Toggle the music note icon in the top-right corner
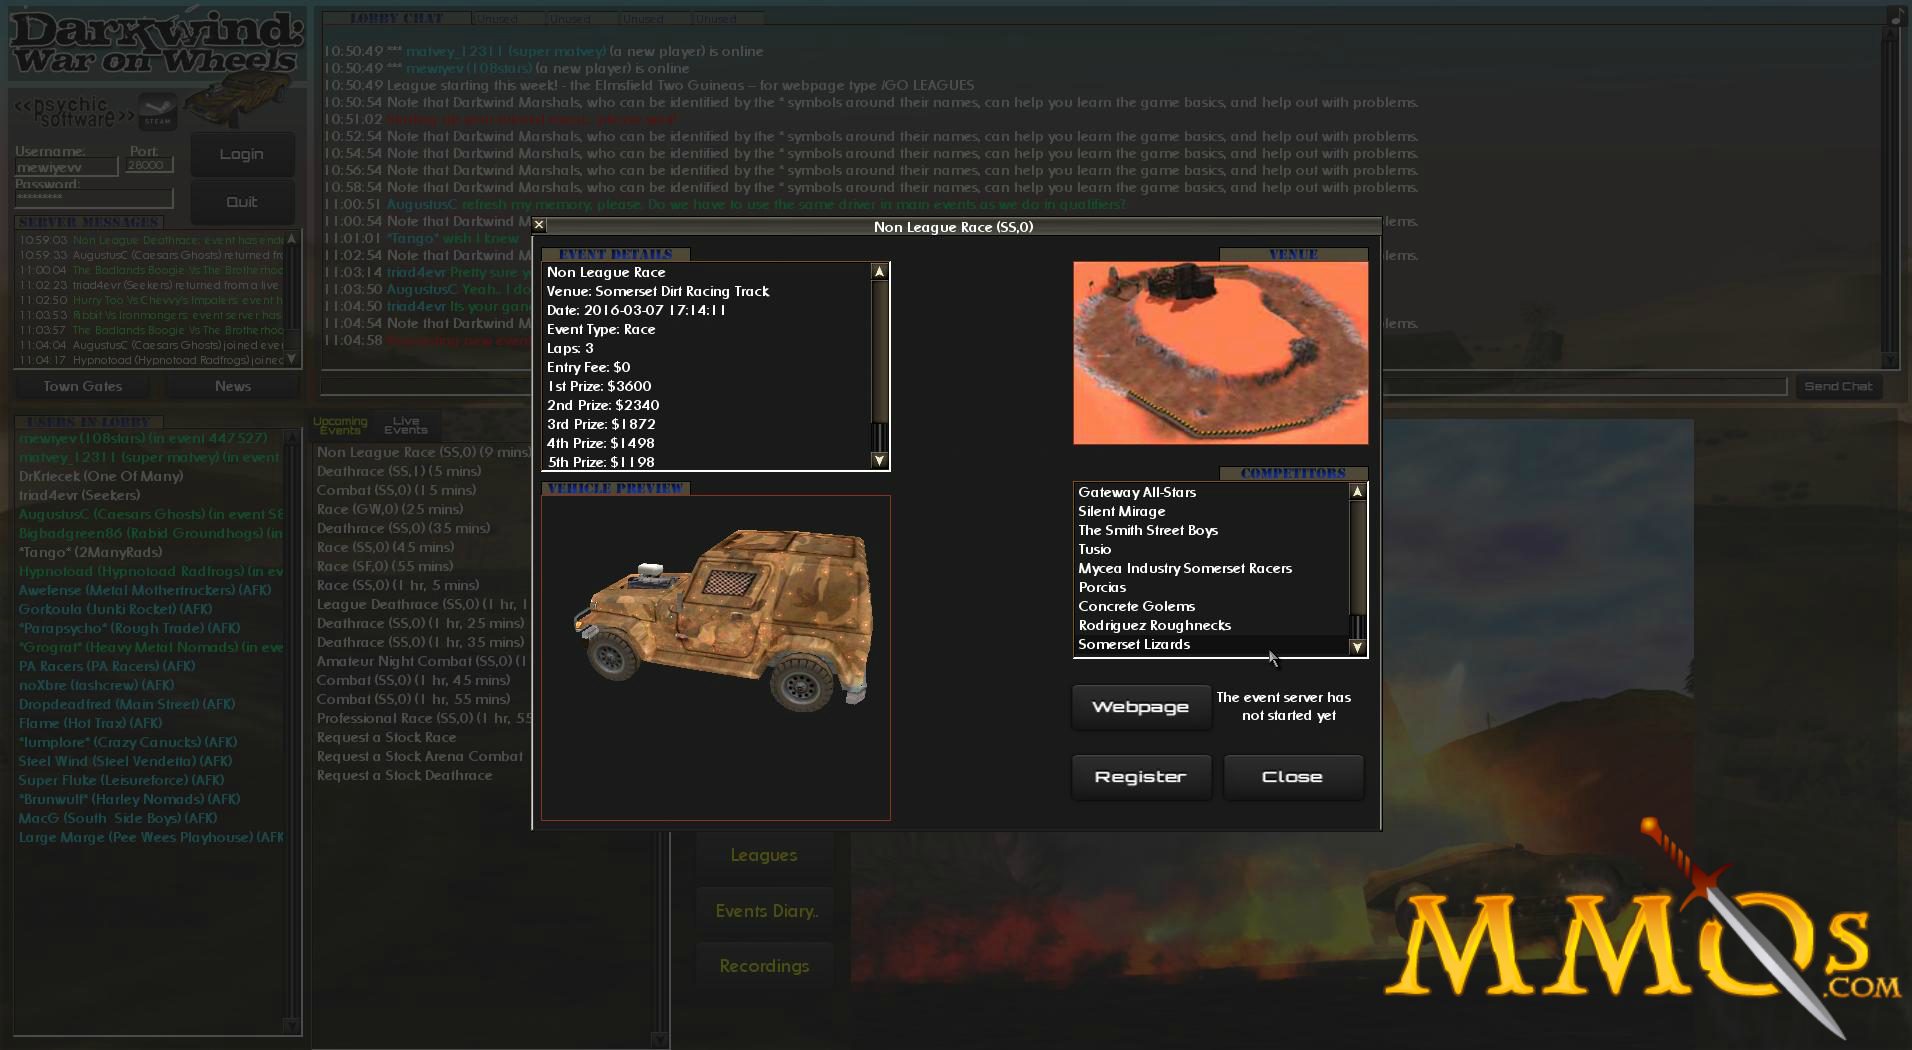This screenshot has width=1912, height=1050. [1895, 17]
